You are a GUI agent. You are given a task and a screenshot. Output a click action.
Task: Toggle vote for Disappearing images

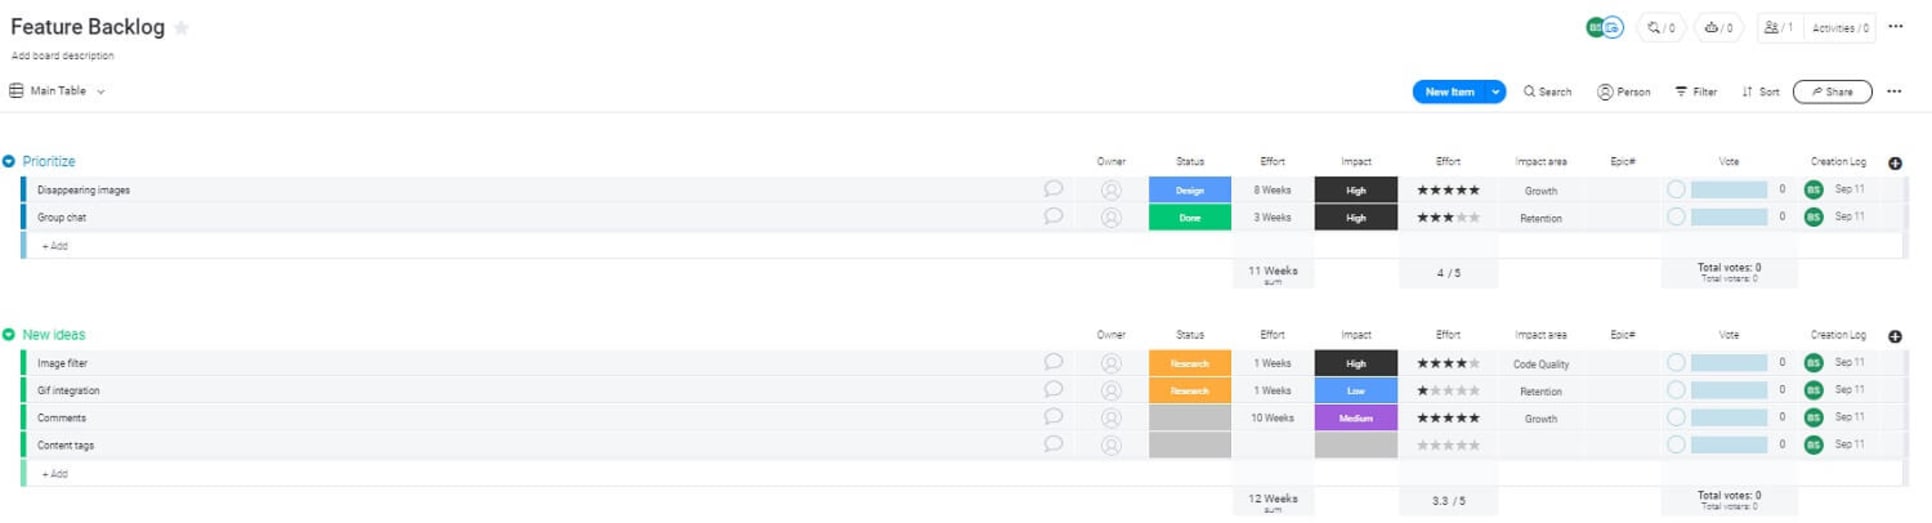tap(1676, 189)
